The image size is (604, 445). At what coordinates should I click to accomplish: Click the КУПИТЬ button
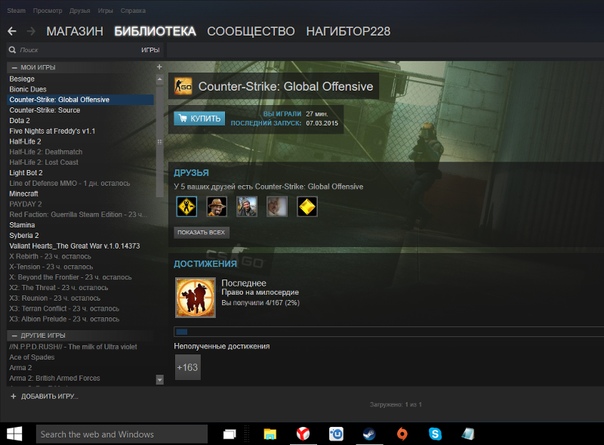click(x=199, y=118)
